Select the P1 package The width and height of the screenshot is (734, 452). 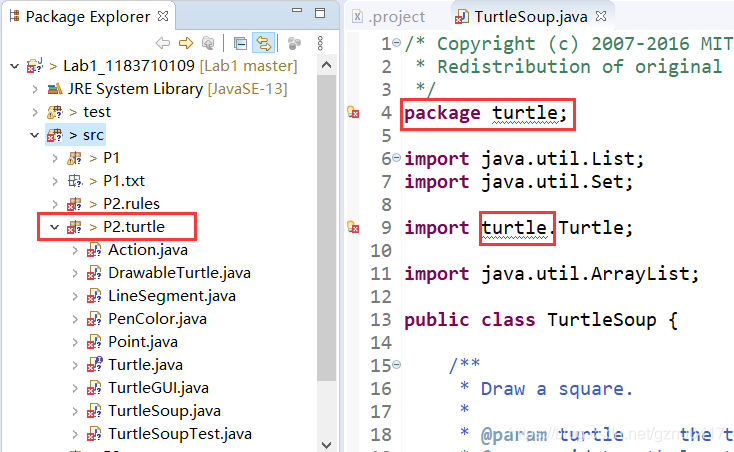(x=93, y=158)
